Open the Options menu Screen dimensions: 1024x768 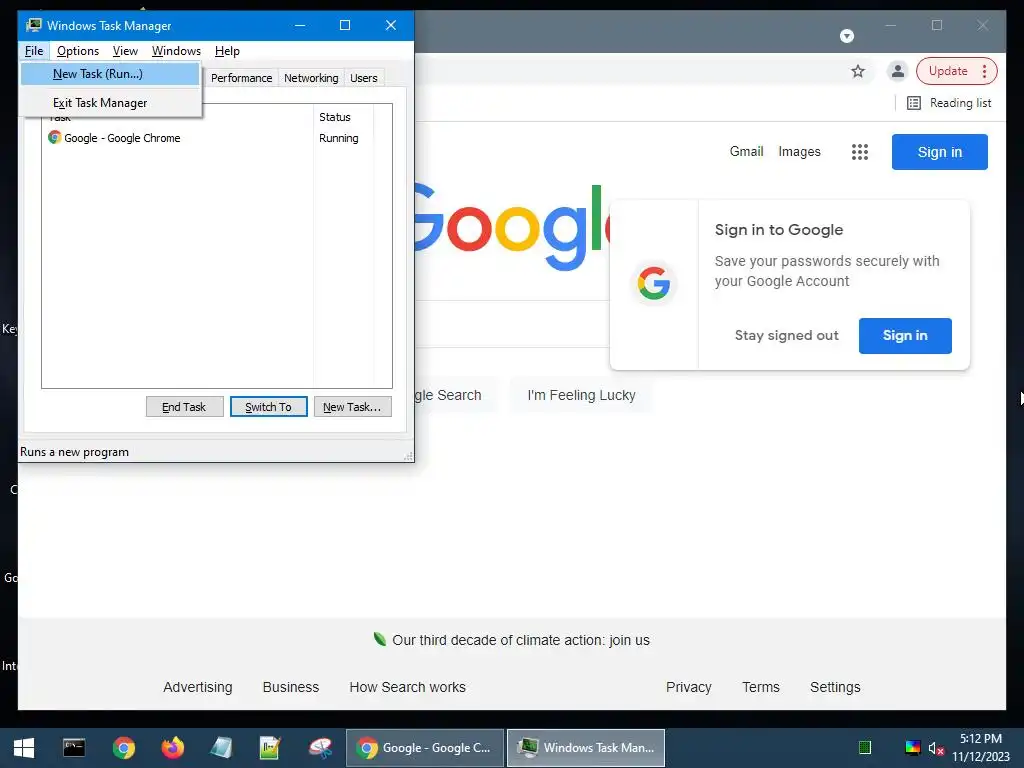coord(78,51)
